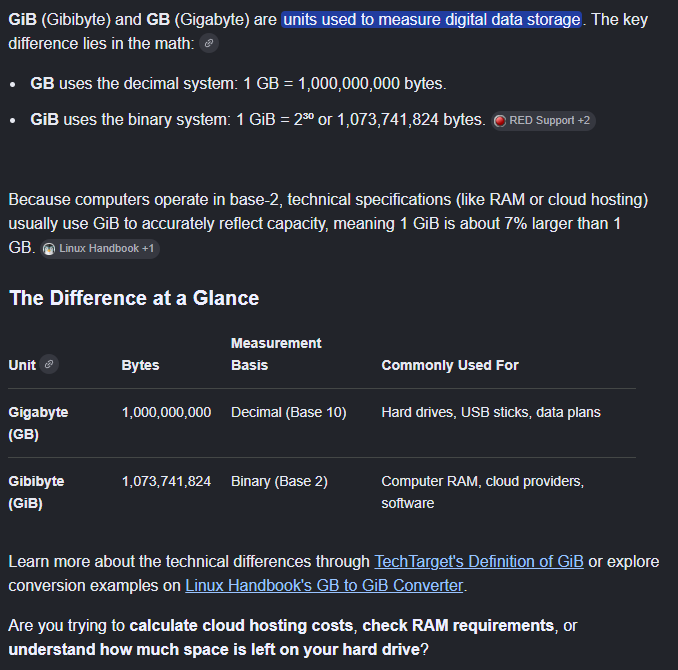Click "The Difference at a Glance" heading
The height and width of the screenshot is (670, 678).
tap(134, 298)
